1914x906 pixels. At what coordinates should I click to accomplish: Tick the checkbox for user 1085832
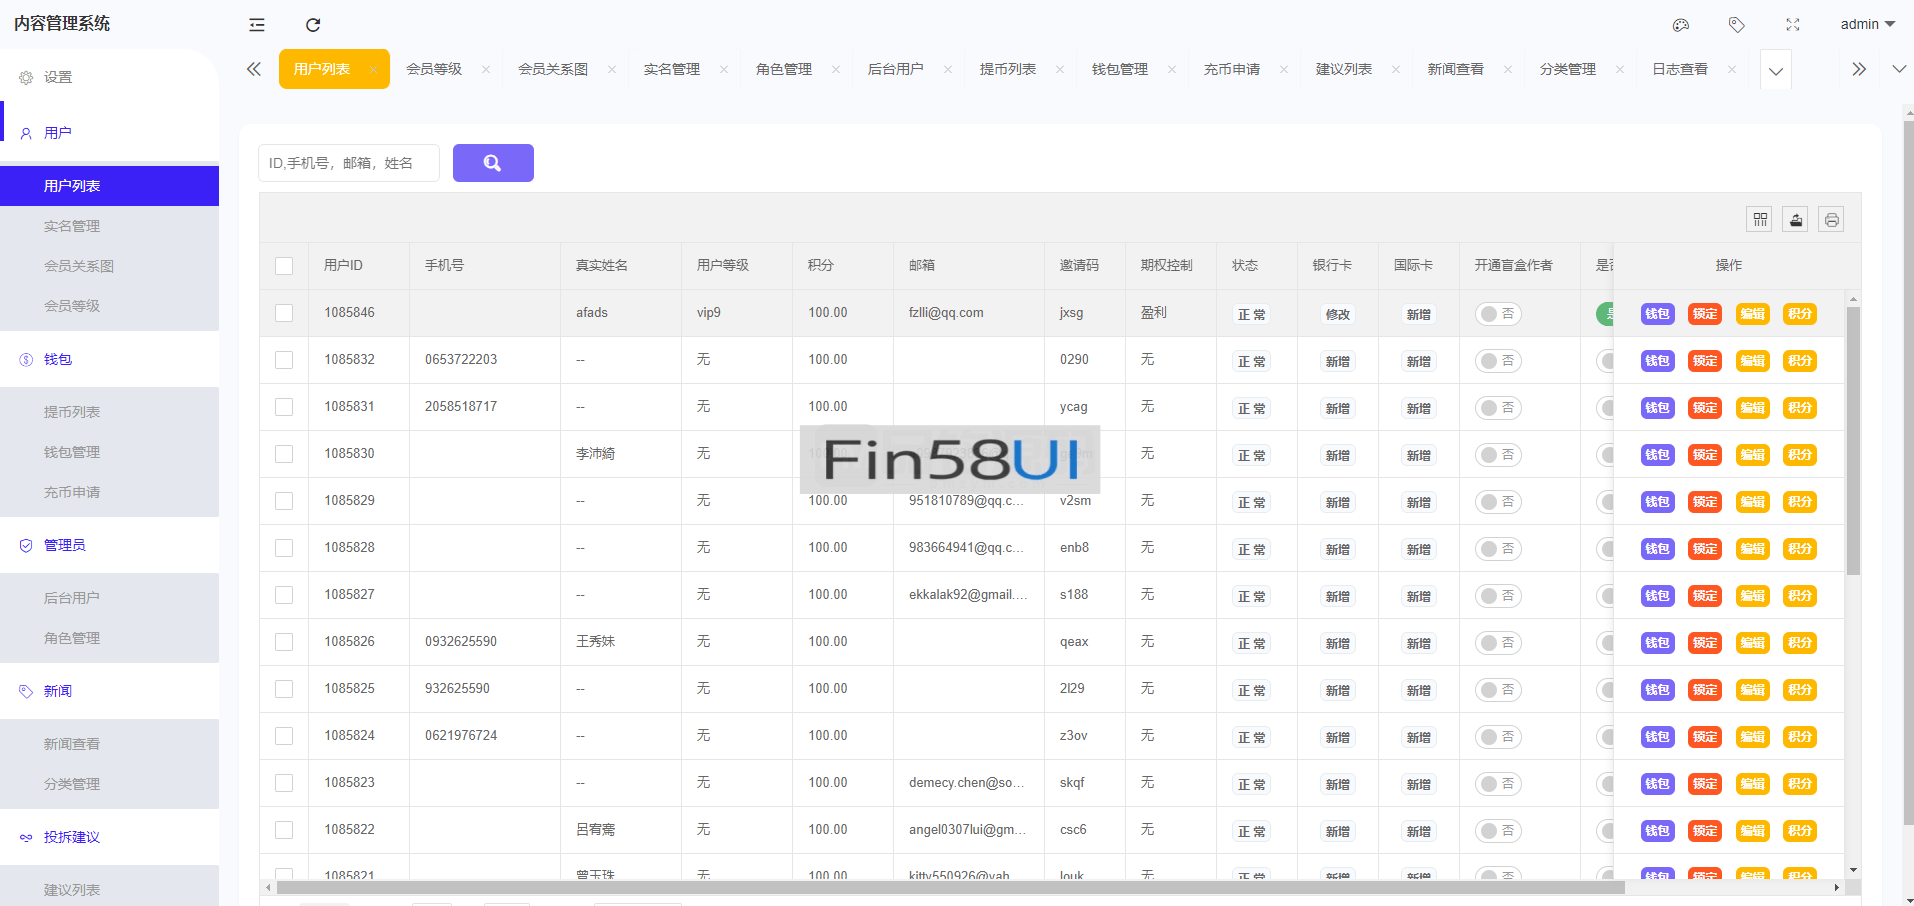click(284, 360)
